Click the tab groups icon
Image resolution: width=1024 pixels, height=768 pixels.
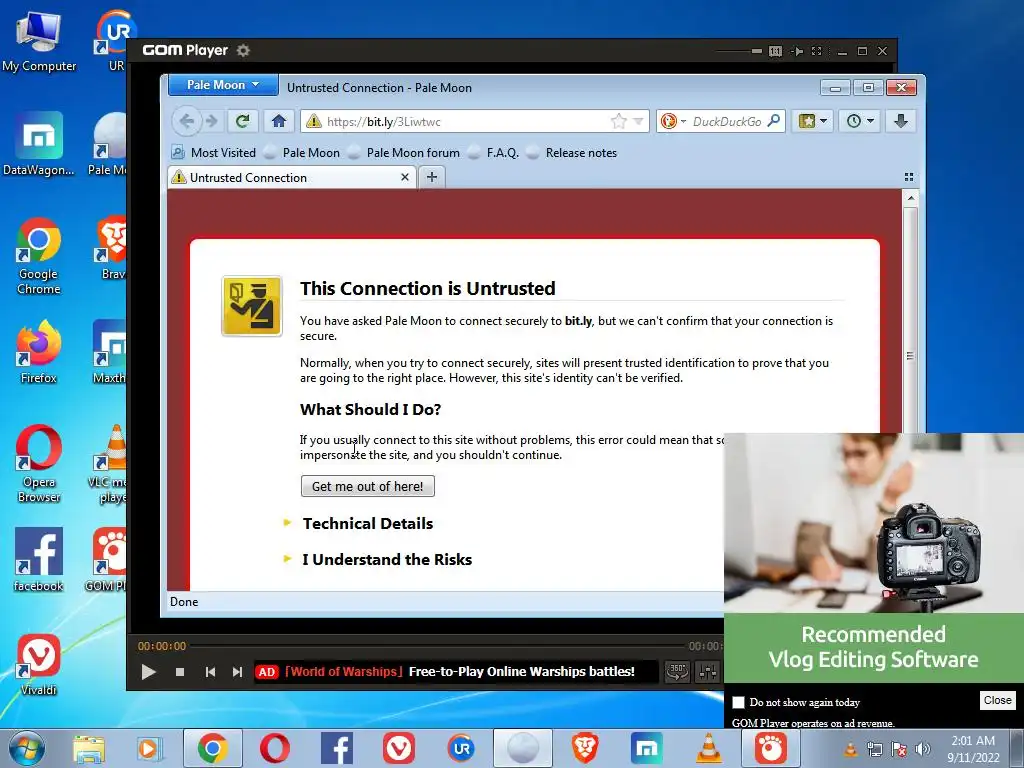(x=908, y=177)
